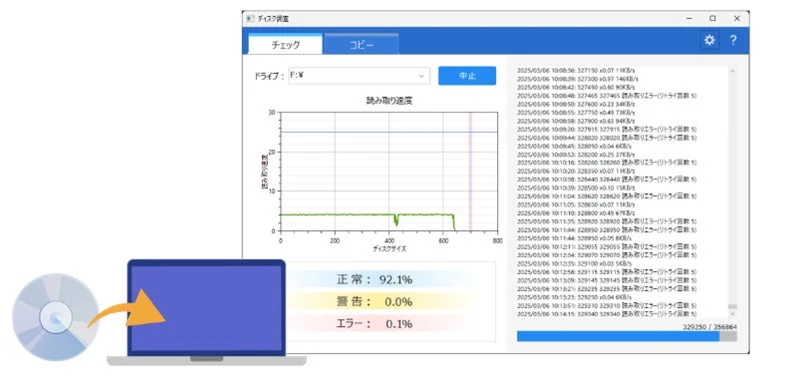Viewport: 788px width, 376px height.
Task: Select log row 10:08:39 327300 146KB/s
Action: 578,78
